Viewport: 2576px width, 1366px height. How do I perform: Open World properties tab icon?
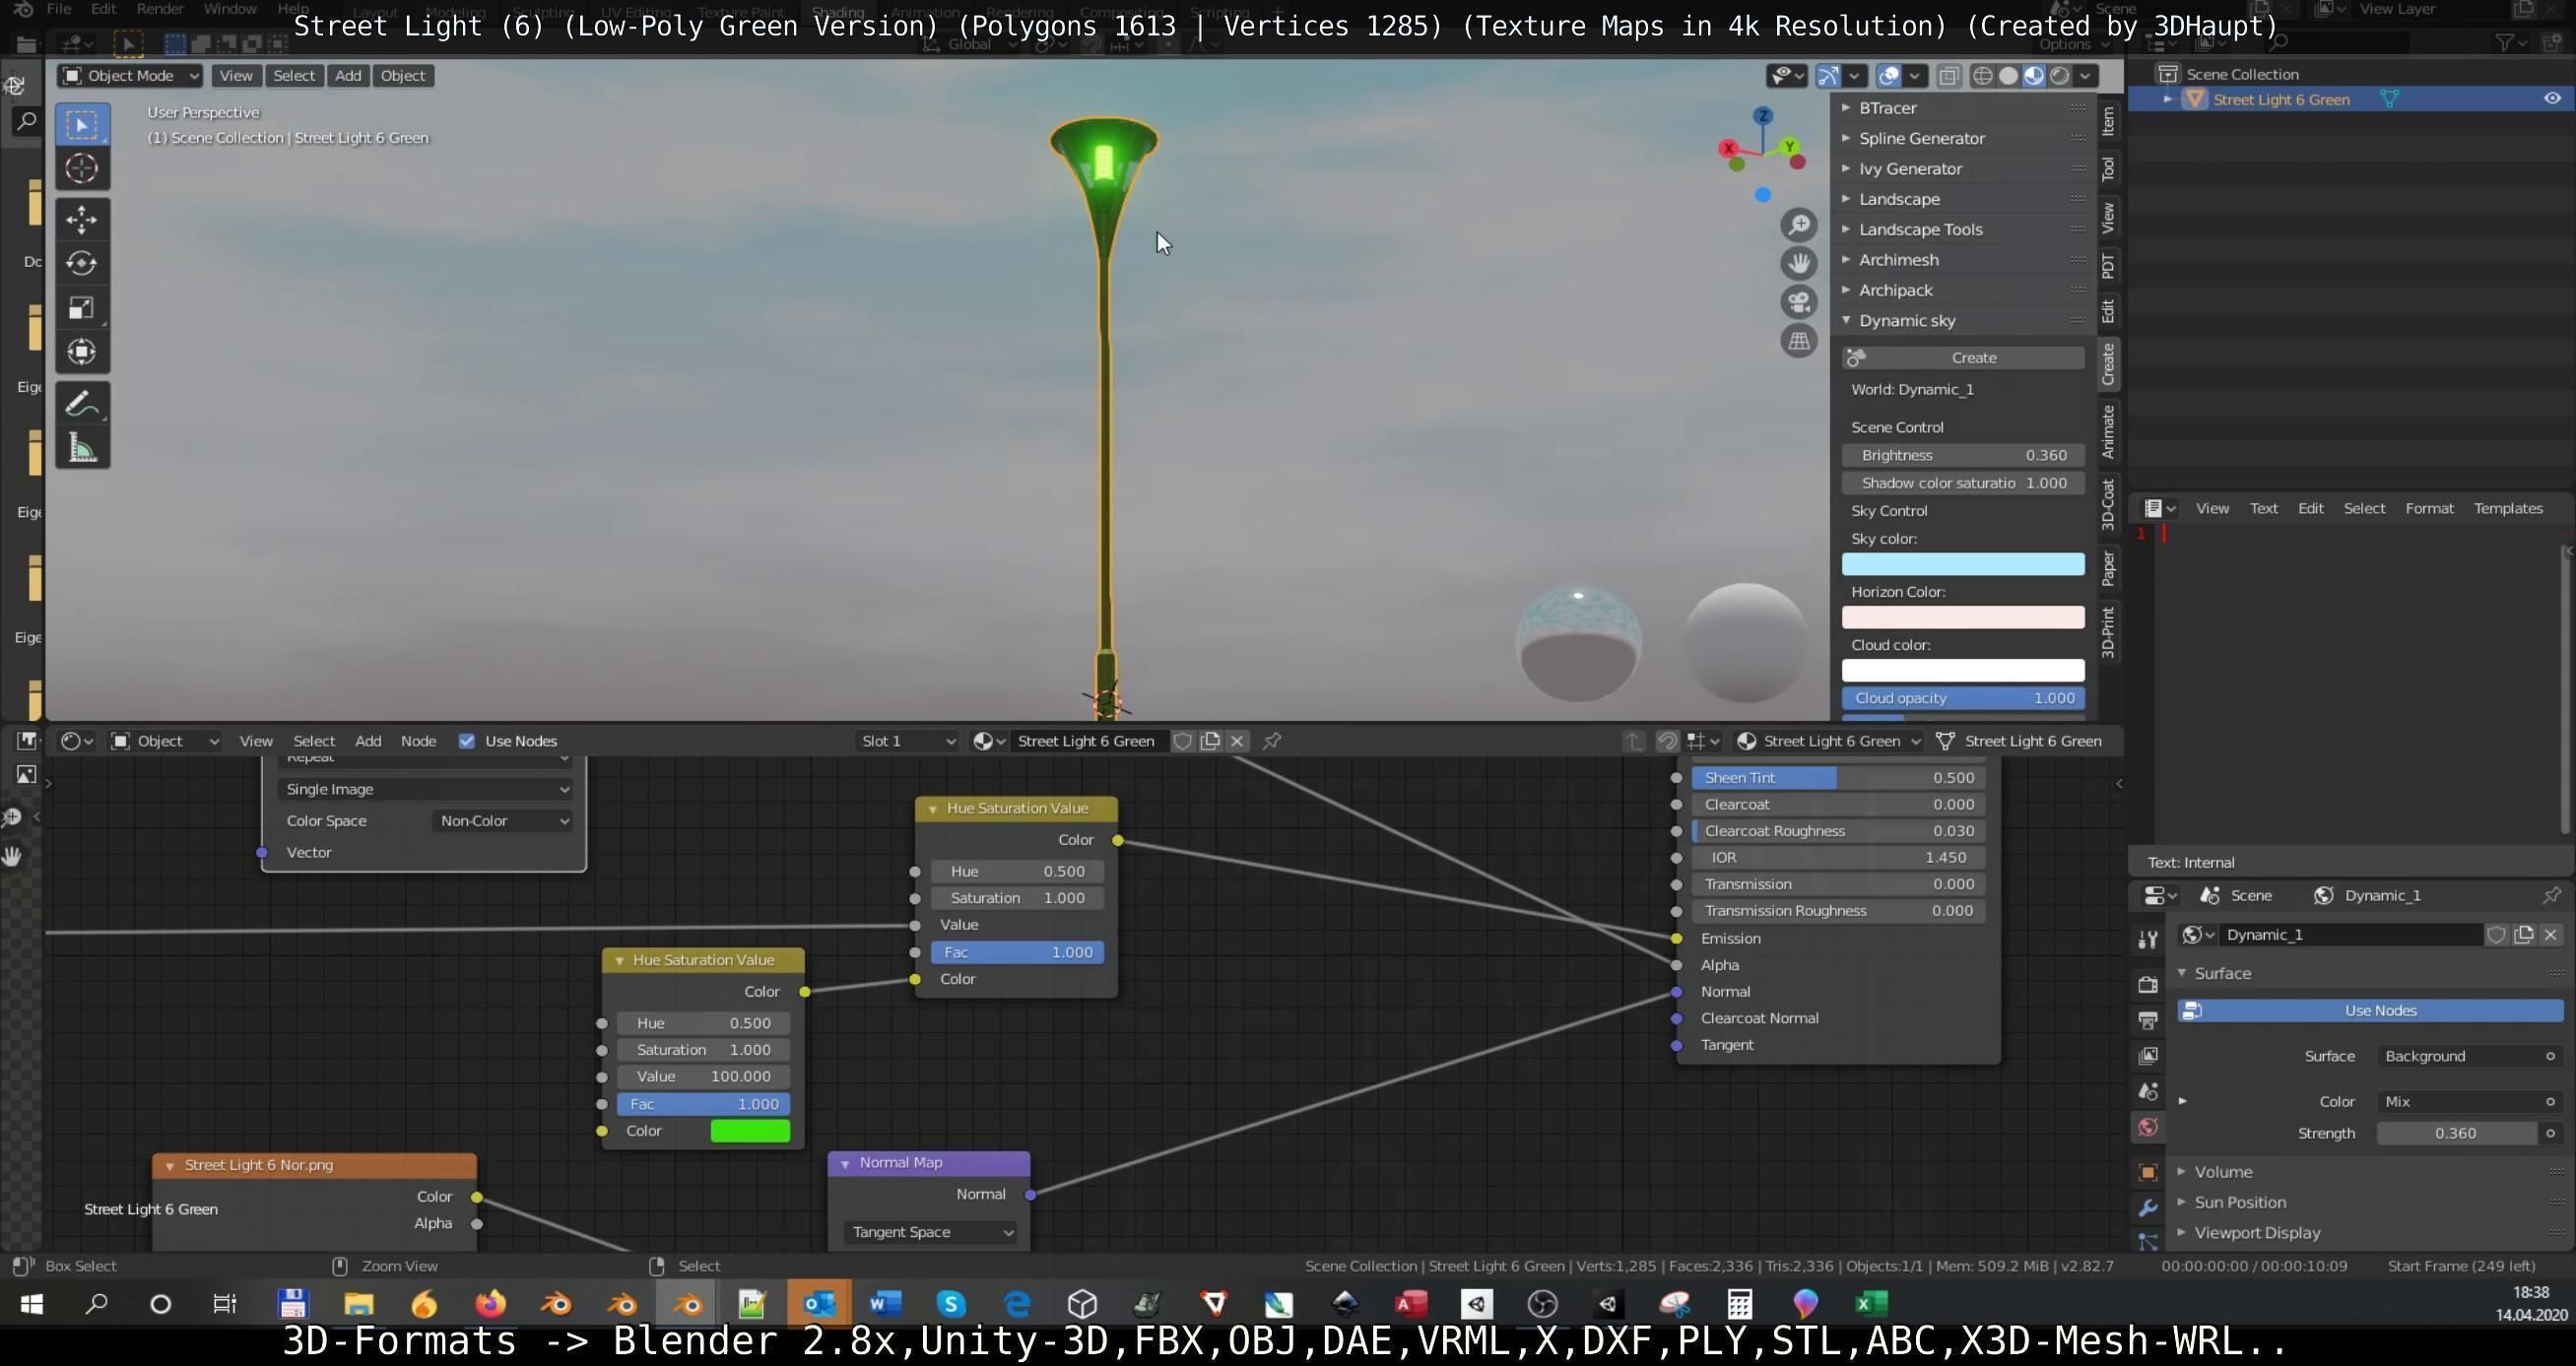tap(2147, 1127)
